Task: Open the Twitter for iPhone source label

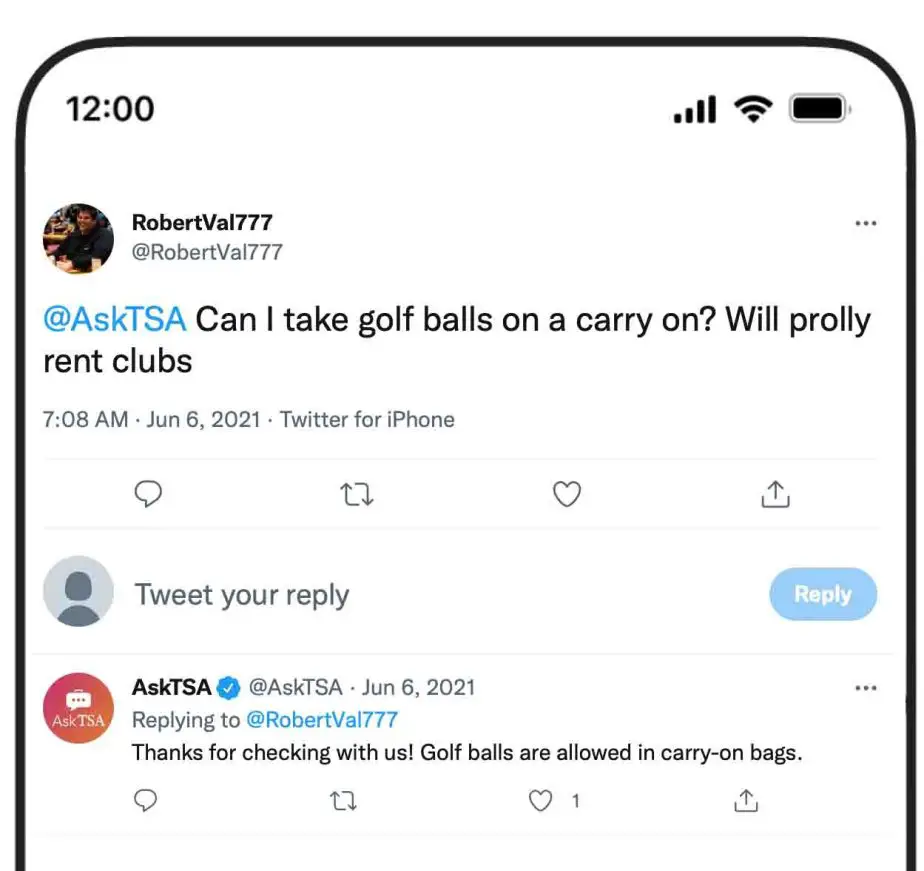Action: [367, 419]
